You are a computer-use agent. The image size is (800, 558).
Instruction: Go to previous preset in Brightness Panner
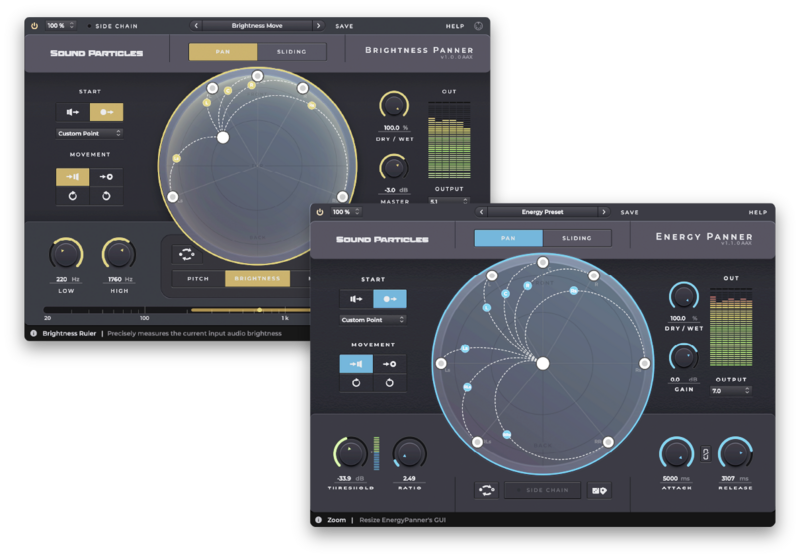coord(196,26)
